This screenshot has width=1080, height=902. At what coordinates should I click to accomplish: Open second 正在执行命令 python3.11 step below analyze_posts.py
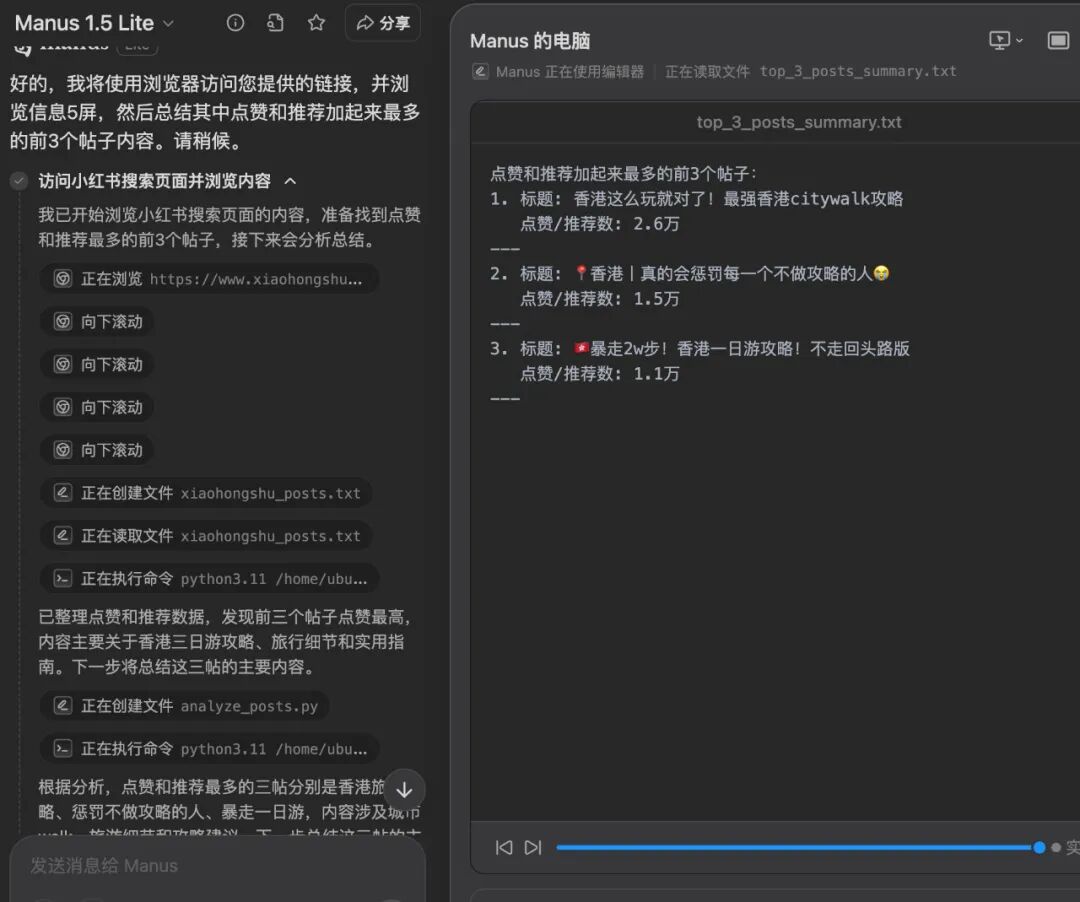coord(209,748)
